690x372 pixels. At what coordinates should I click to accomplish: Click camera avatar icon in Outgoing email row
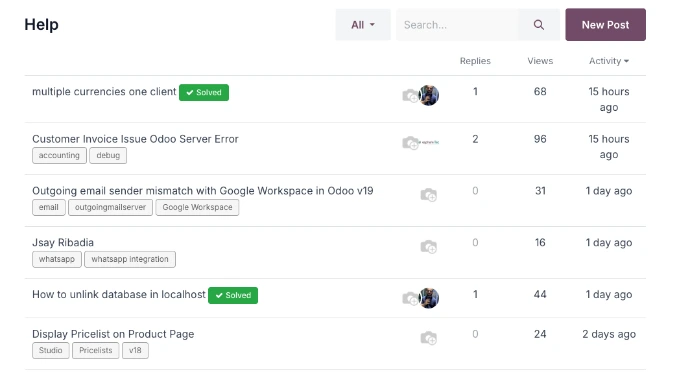[429, 195]
